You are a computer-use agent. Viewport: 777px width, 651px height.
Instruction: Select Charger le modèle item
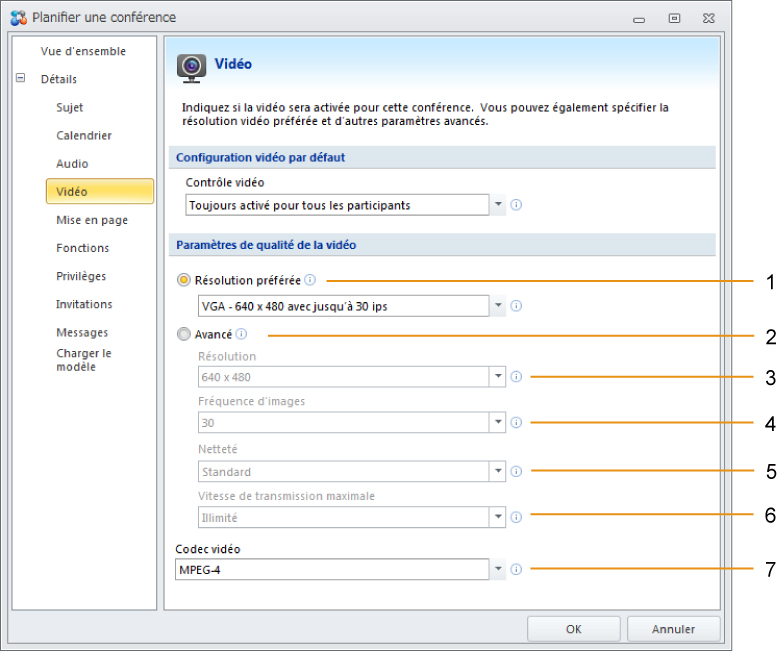[x=84, y=360]
